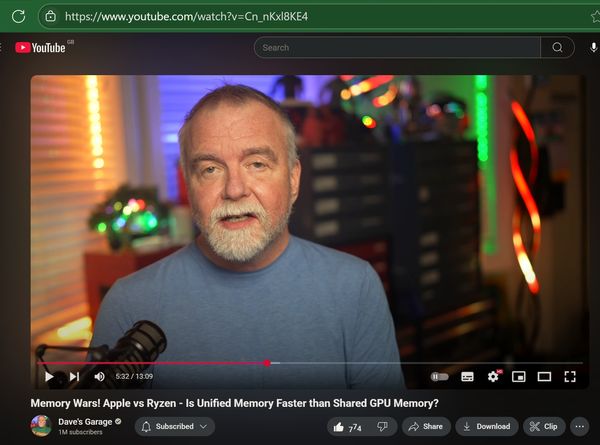This screenshot has width=600, height=445.
Task: Expand the Subscribed notification dropdown
Action: (174, 426)
